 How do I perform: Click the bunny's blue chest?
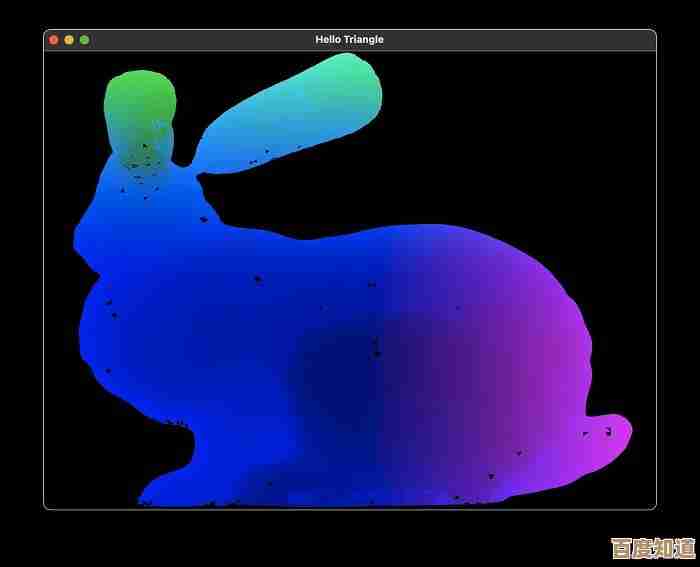[x=130, y=330]
